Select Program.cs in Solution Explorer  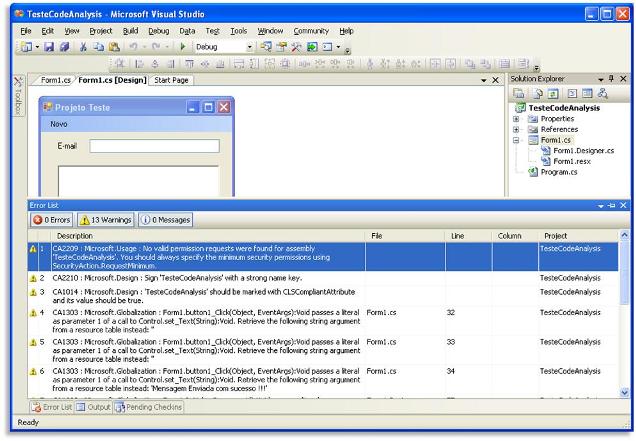(558, 172)
